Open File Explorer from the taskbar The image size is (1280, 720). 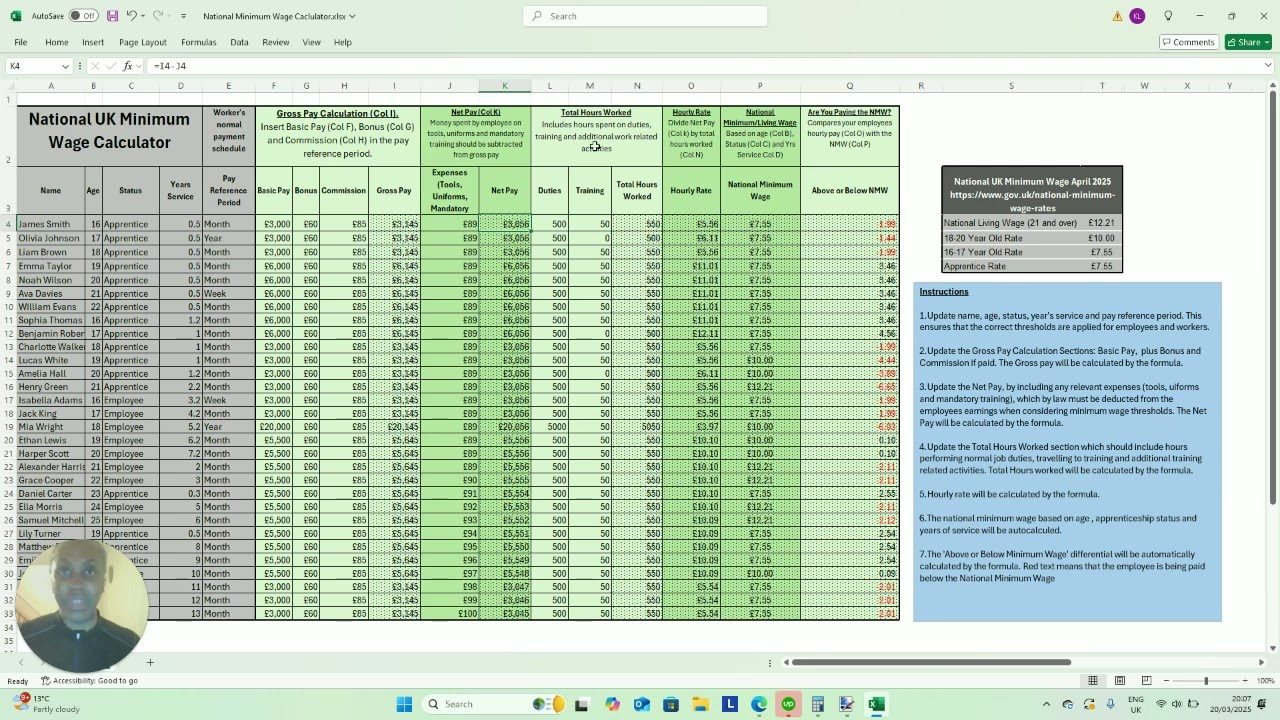[x=700, y=704]
